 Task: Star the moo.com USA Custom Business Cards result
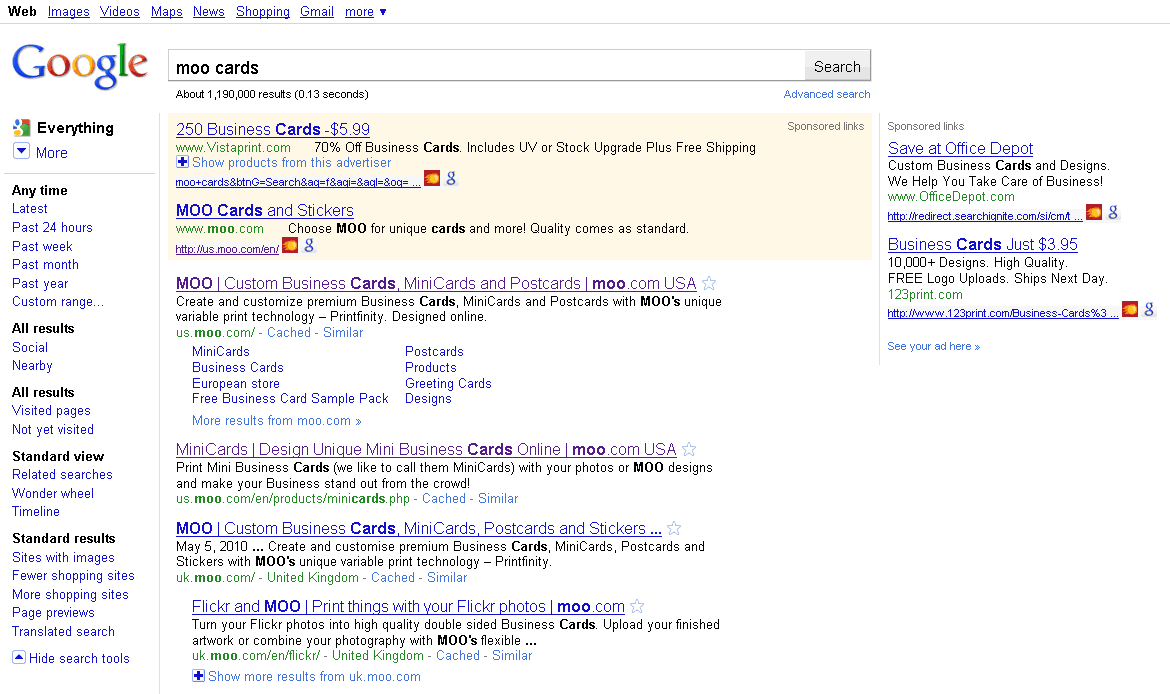[709, 284]
